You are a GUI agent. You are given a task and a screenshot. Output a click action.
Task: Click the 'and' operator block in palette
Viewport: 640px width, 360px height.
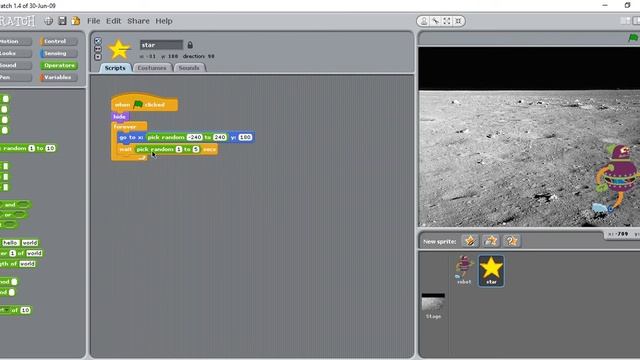click(x=10, y=204)
